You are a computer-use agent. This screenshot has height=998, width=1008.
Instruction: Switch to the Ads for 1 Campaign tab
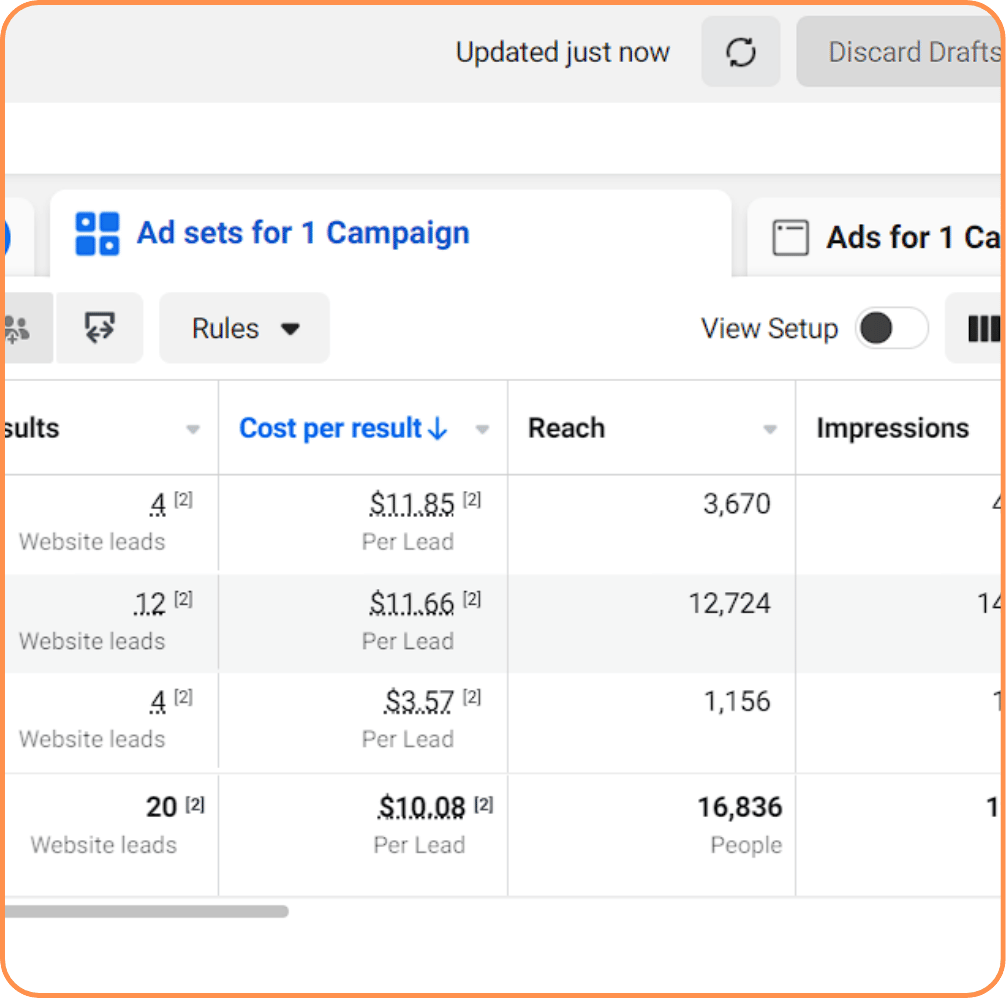pos(900,238)
